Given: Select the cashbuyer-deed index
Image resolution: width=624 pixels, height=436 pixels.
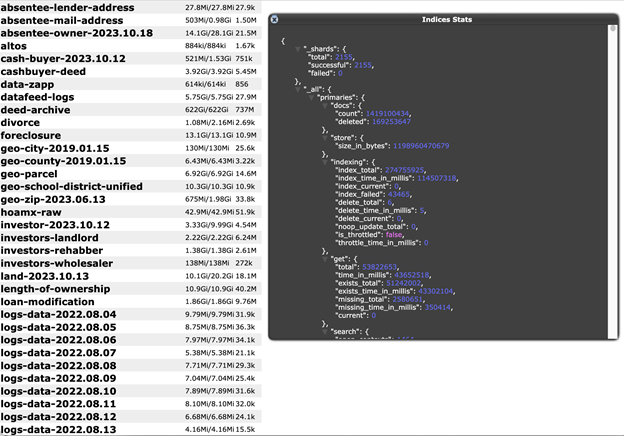Looking at the screenshot, I should coord(131,71).
